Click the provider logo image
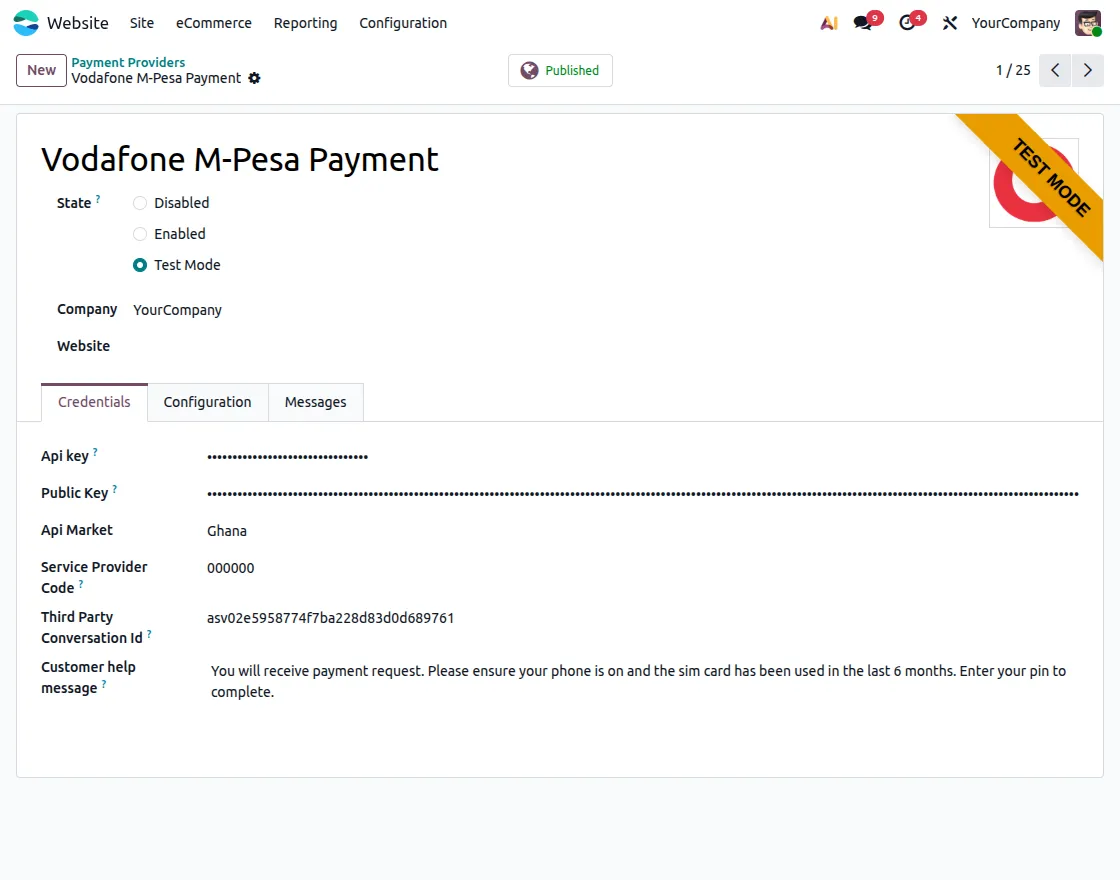This screenshot has width=1120, height=880. click(x=1034, y=183)
